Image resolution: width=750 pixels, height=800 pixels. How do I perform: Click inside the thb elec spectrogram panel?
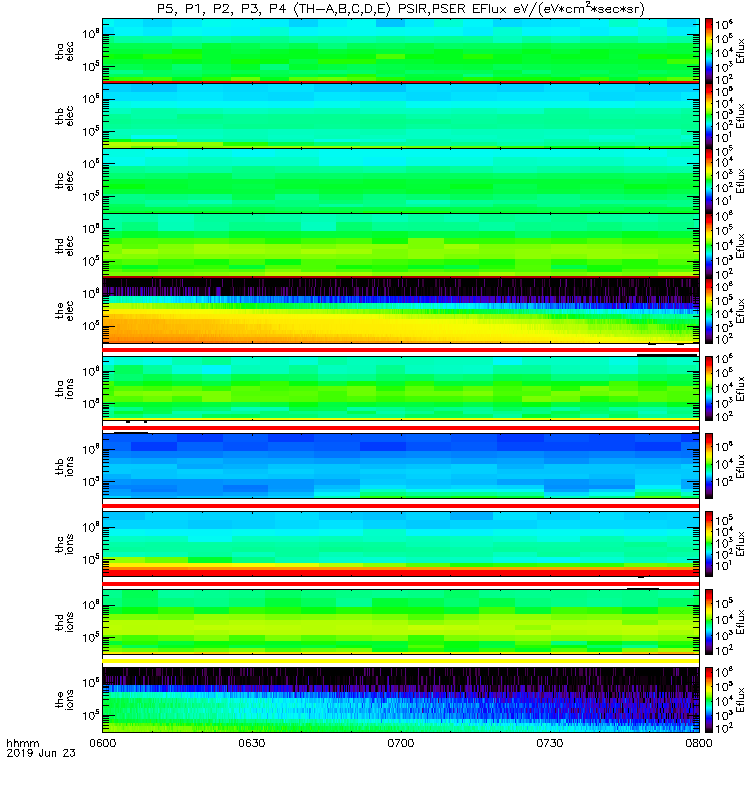click(401, 116)
